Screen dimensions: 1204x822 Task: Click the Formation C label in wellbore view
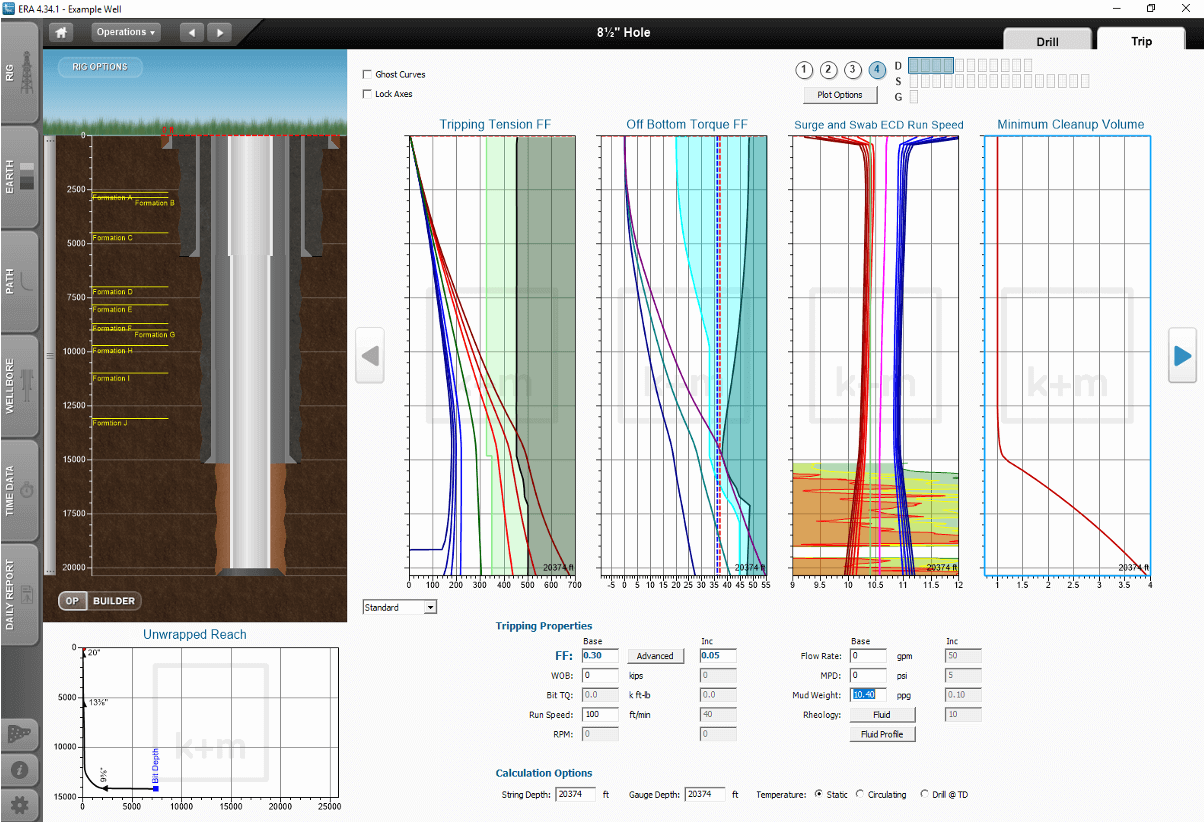pyautogui.click(x=112, y=238)
